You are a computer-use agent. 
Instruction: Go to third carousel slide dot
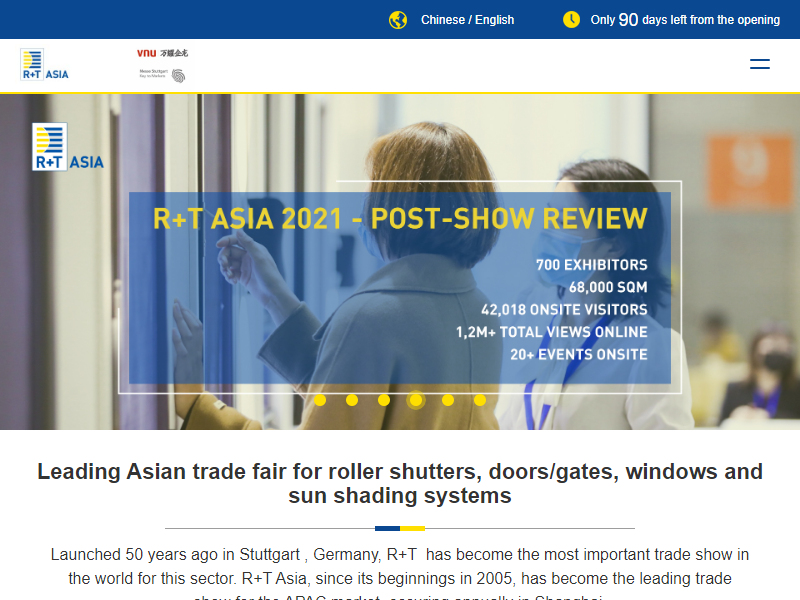pos(384,400)
